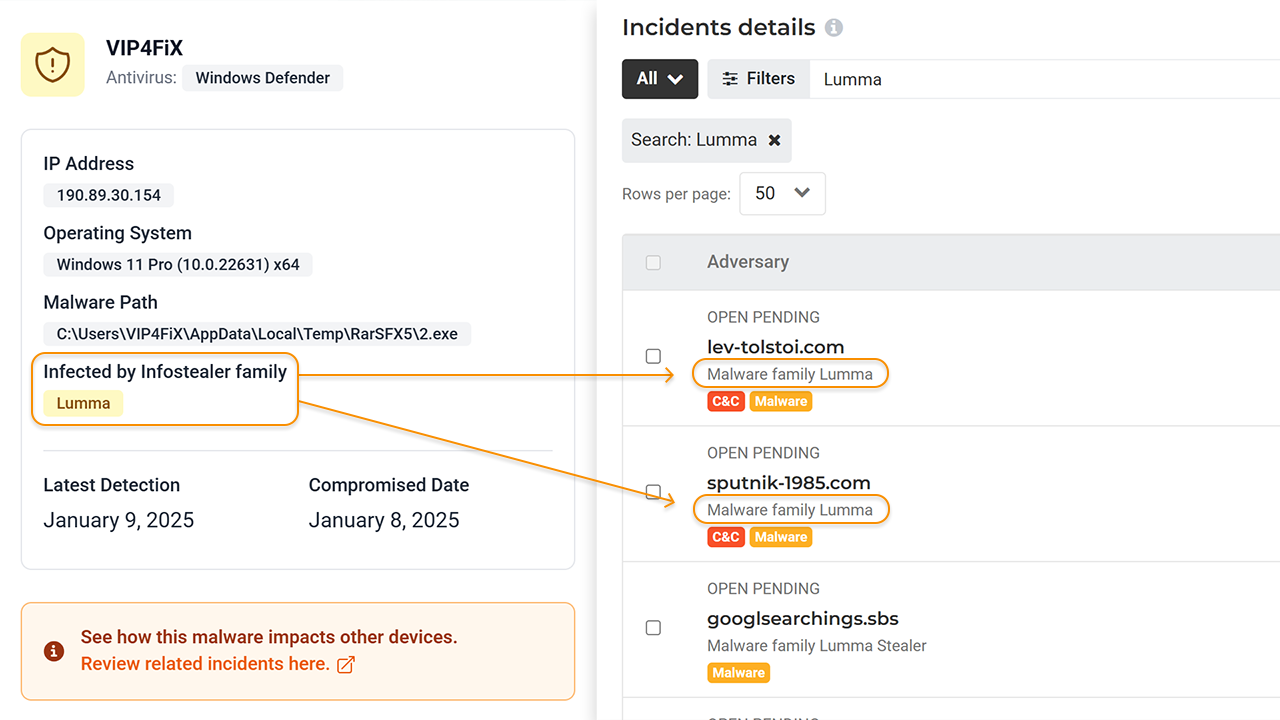
Task: Click the Adversary column header
Action: (x=748, y=262)
